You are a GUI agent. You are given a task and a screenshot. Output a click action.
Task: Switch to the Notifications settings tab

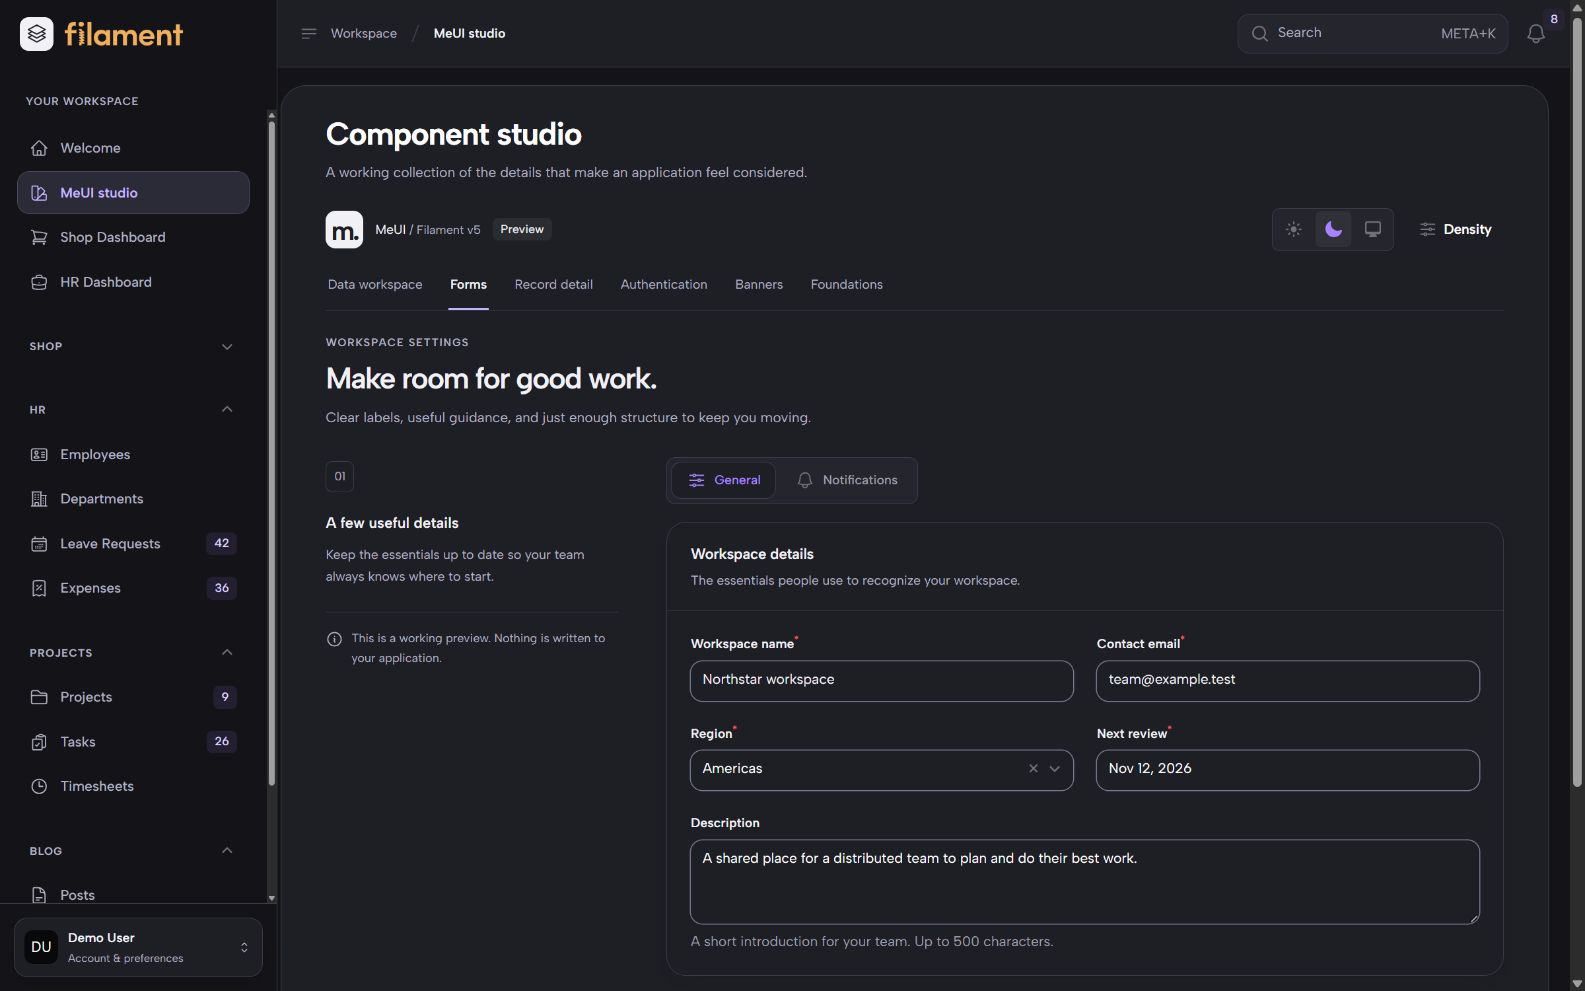pos(847,480)
